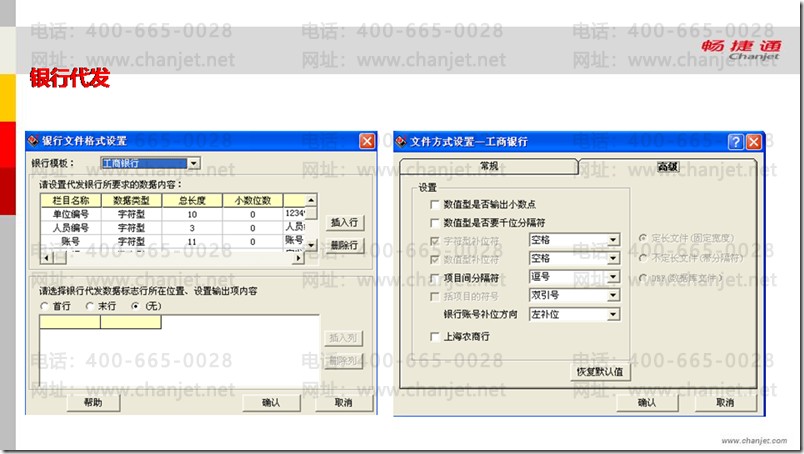Switch to the 高级 tab
804x454 pixels.
pos(668,167)
